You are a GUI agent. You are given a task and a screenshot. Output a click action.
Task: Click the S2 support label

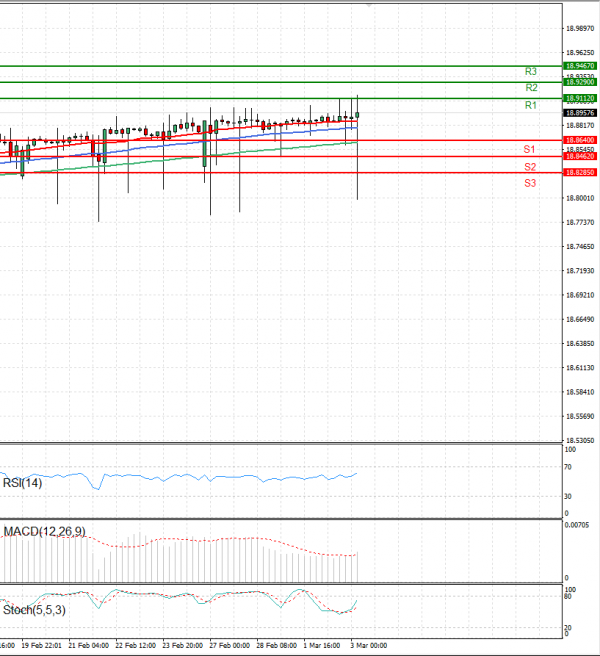pos(530,167)
